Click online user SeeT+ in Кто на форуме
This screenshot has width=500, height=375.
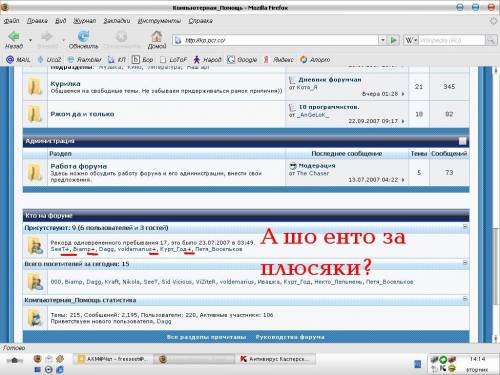(60, 249)
